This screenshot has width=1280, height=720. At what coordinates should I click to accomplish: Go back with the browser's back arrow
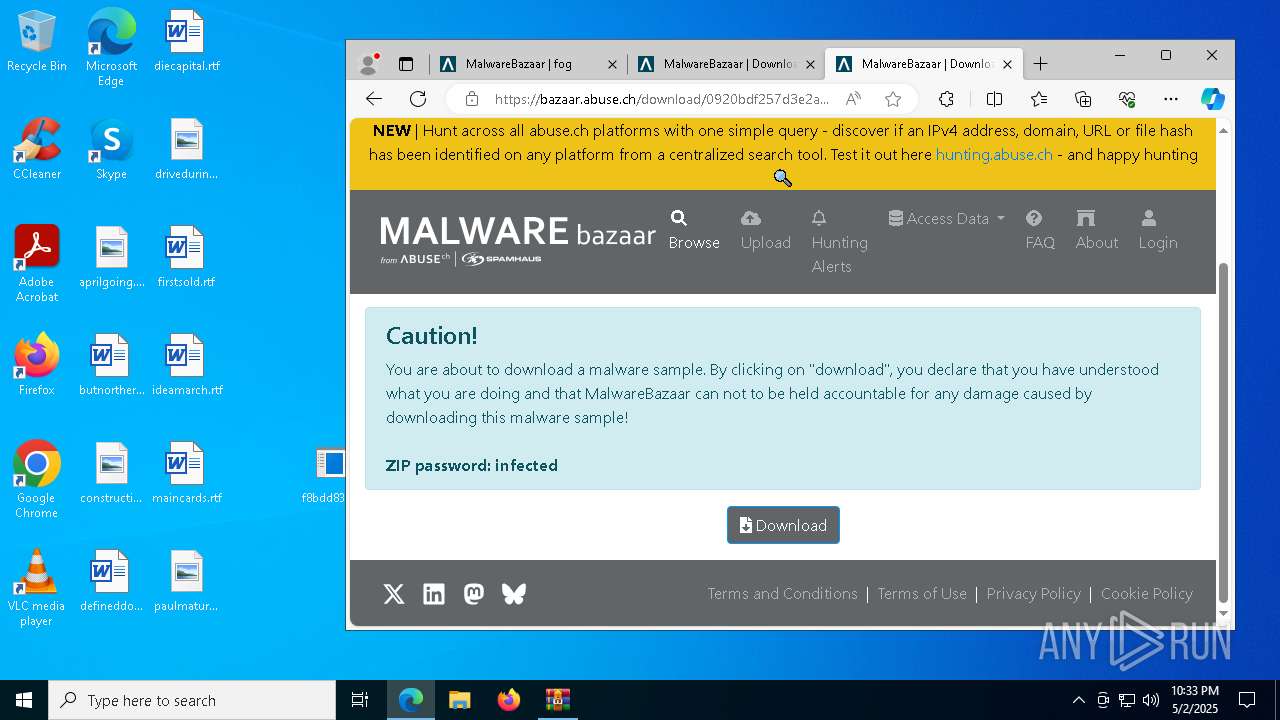[374, 98]
